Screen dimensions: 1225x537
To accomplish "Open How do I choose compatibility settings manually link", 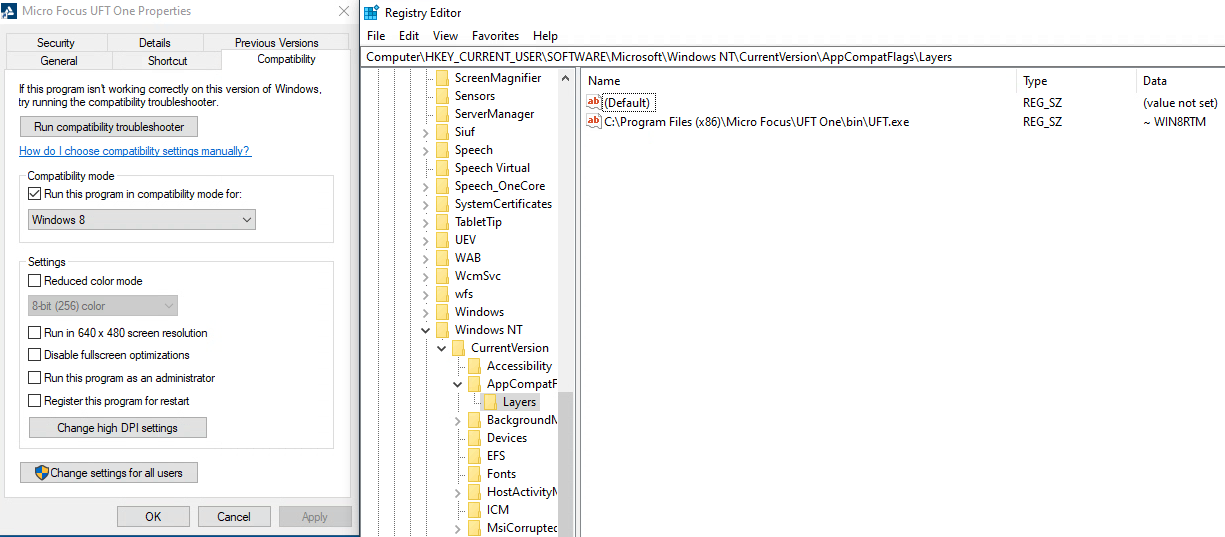I will click(x=135, y=151).
